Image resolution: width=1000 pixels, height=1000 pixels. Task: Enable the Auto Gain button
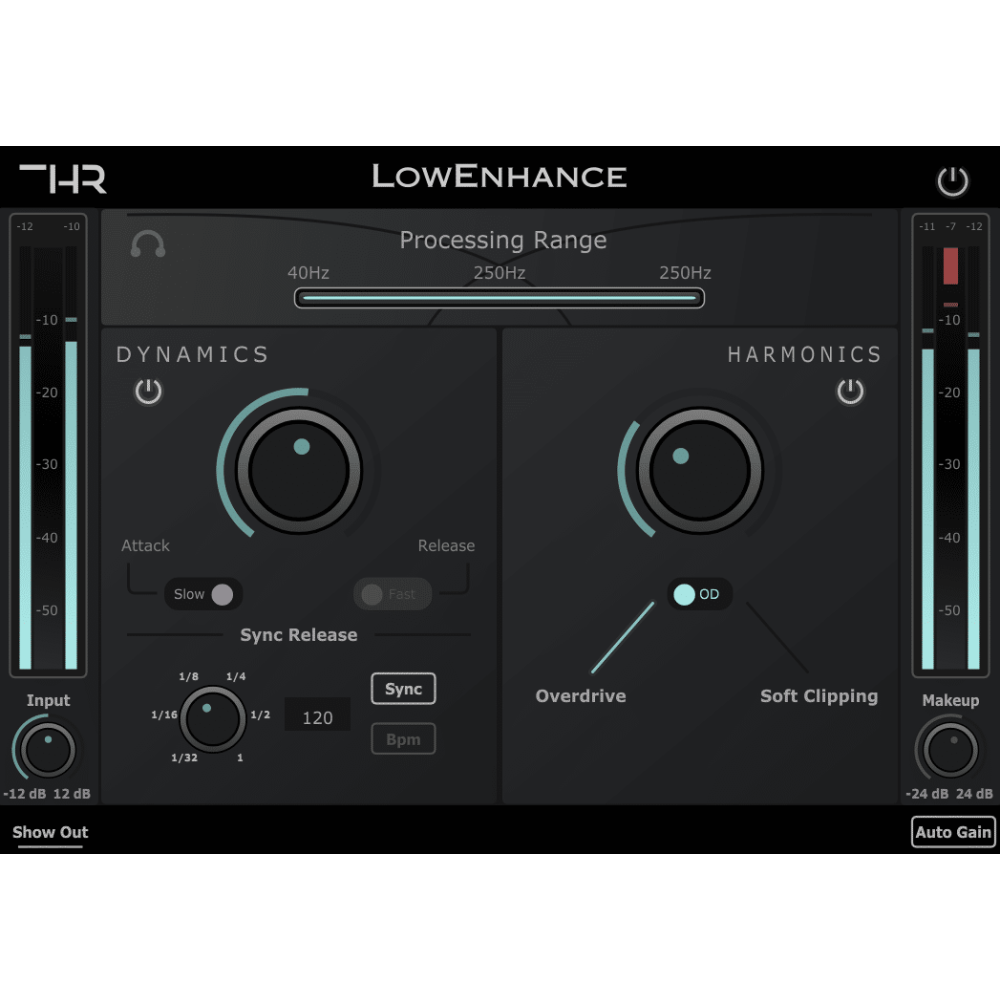953,832
